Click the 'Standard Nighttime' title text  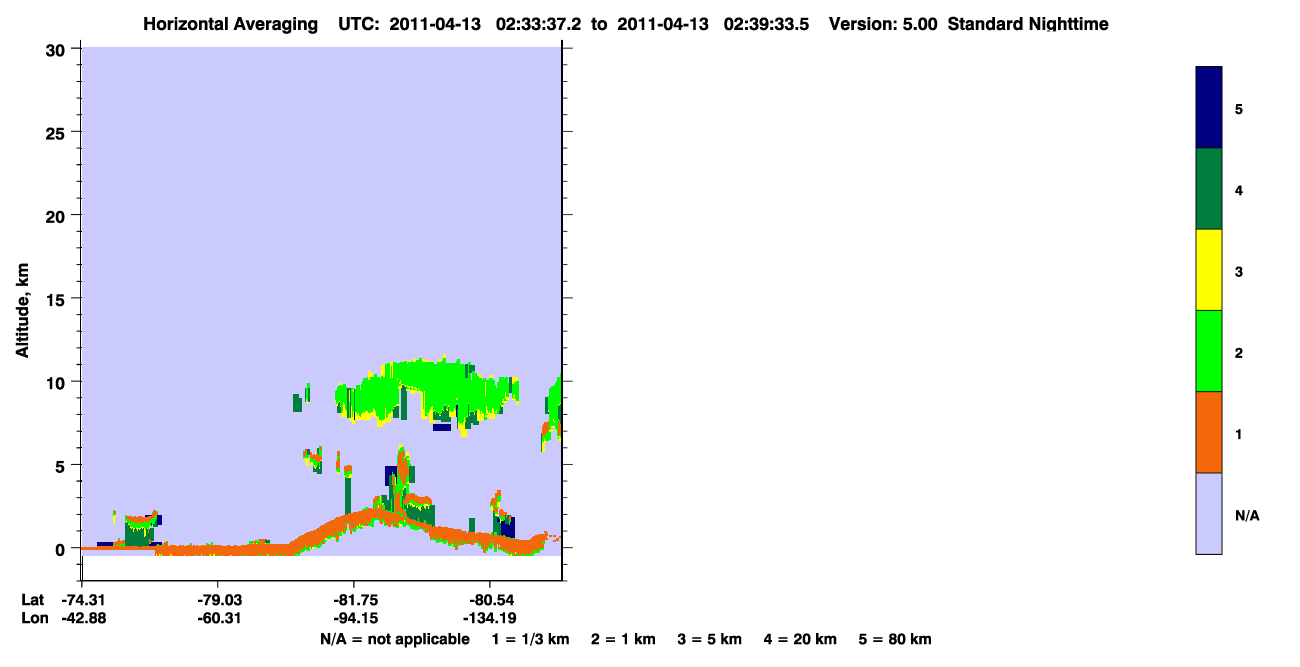(1028, 24)
